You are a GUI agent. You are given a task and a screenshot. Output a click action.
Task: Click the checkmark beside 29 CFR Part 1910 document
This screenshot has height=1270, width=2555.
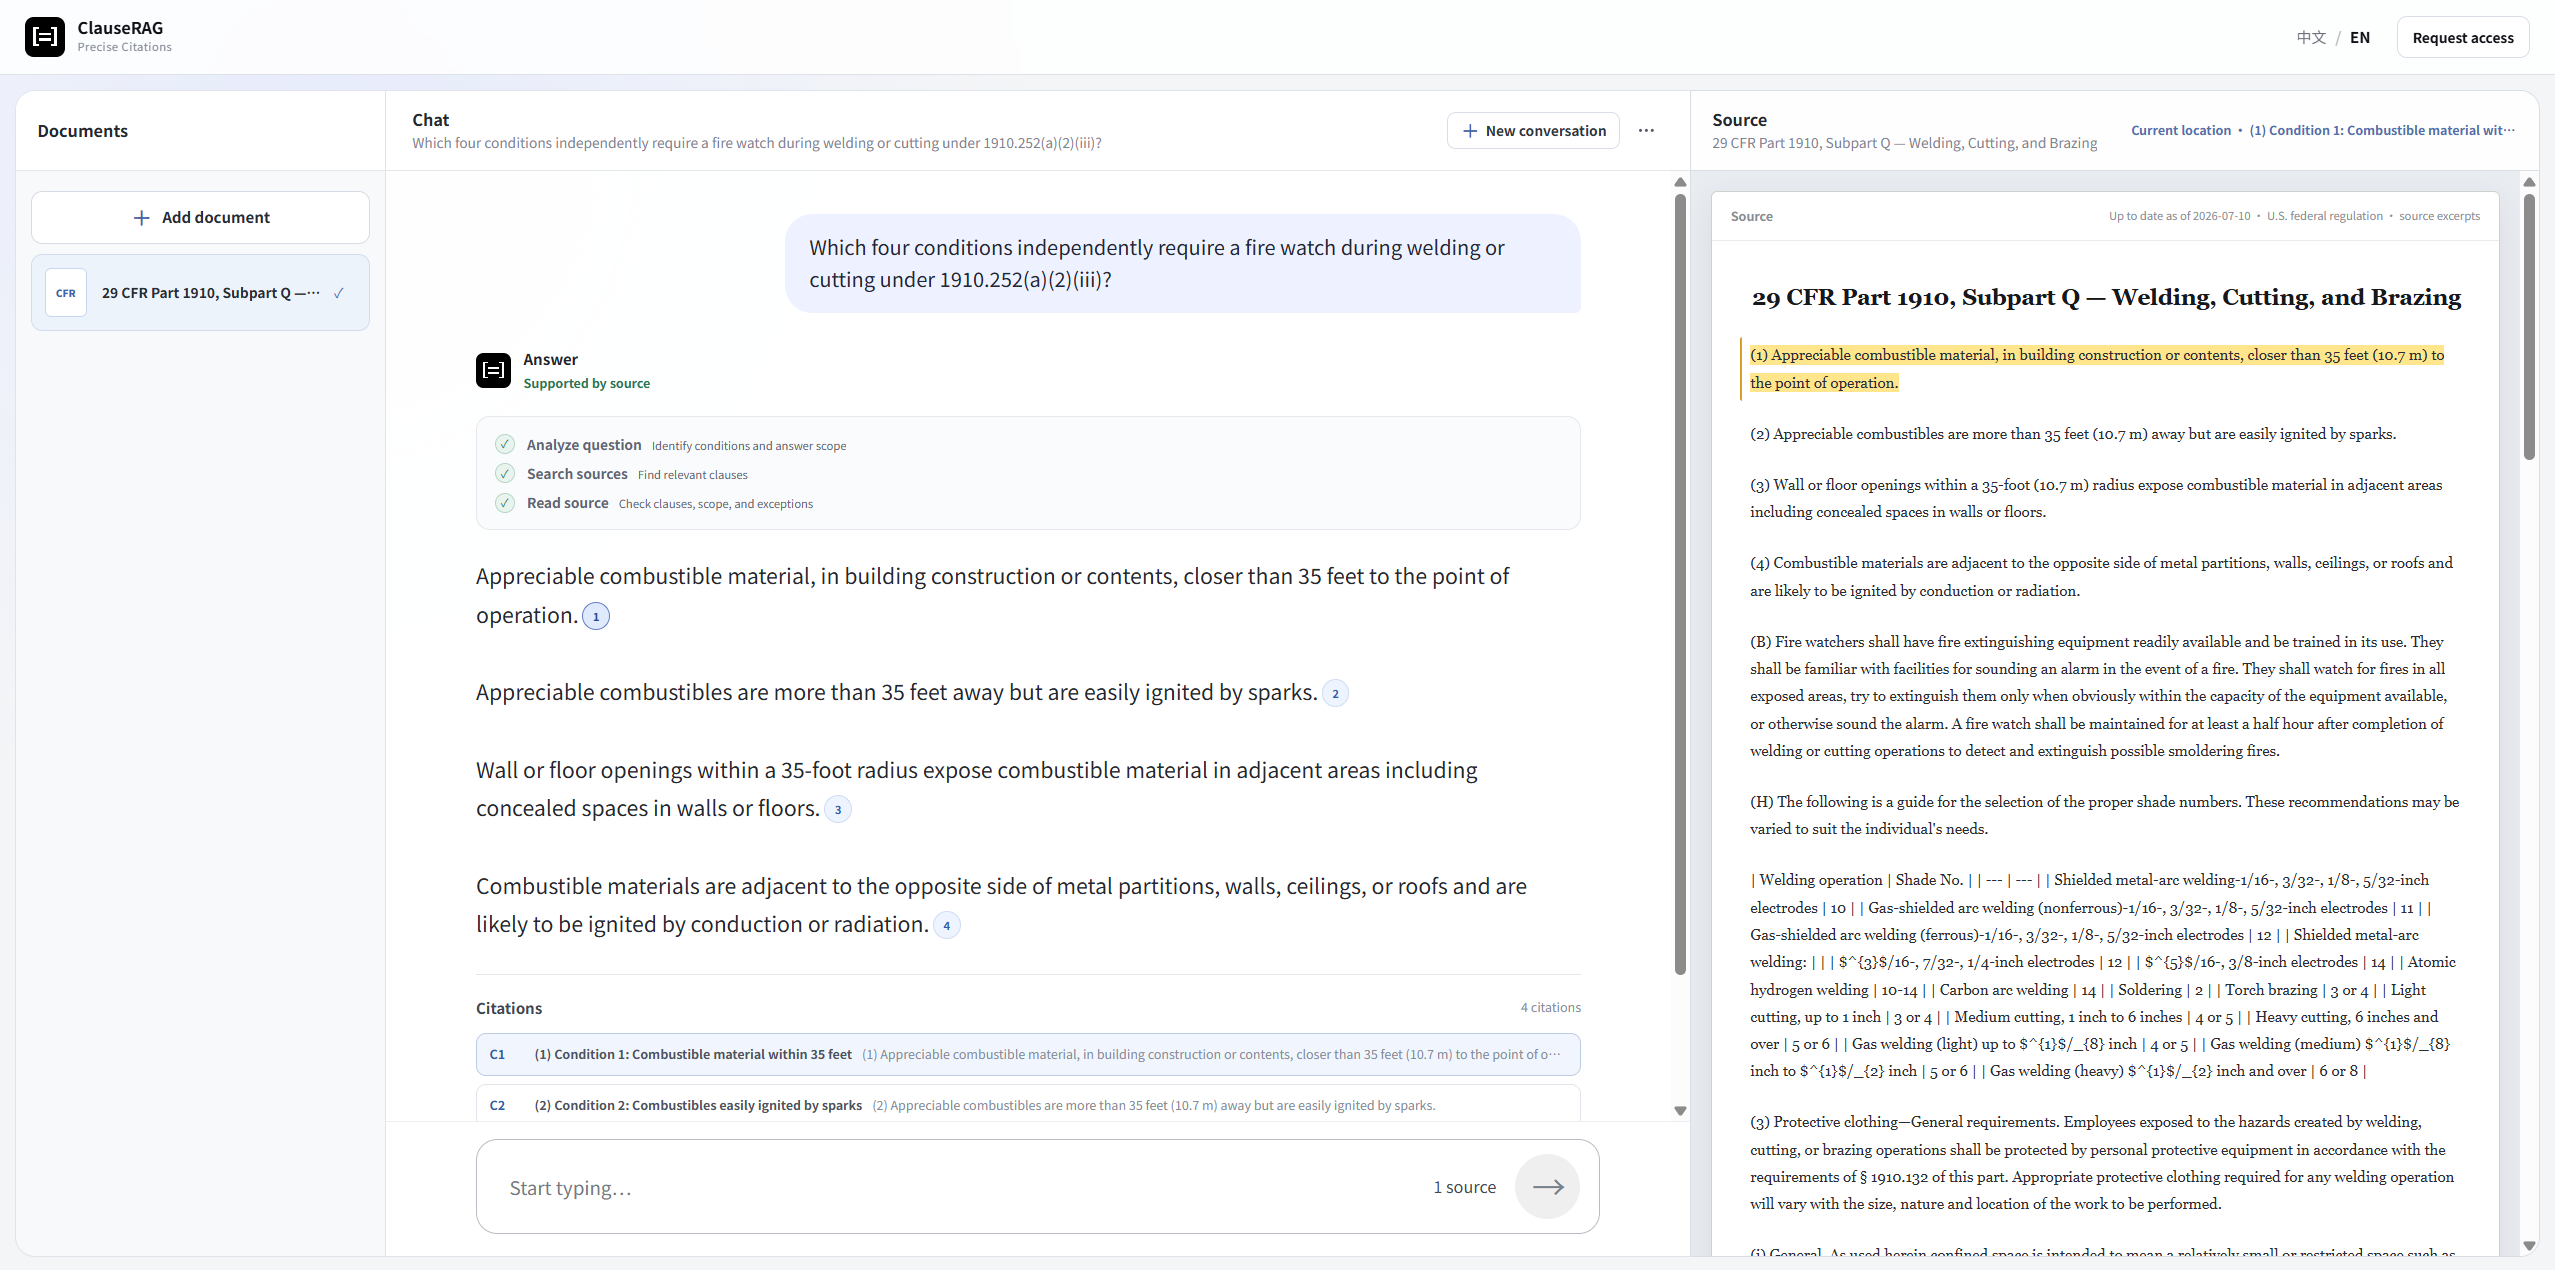(339, 293)
